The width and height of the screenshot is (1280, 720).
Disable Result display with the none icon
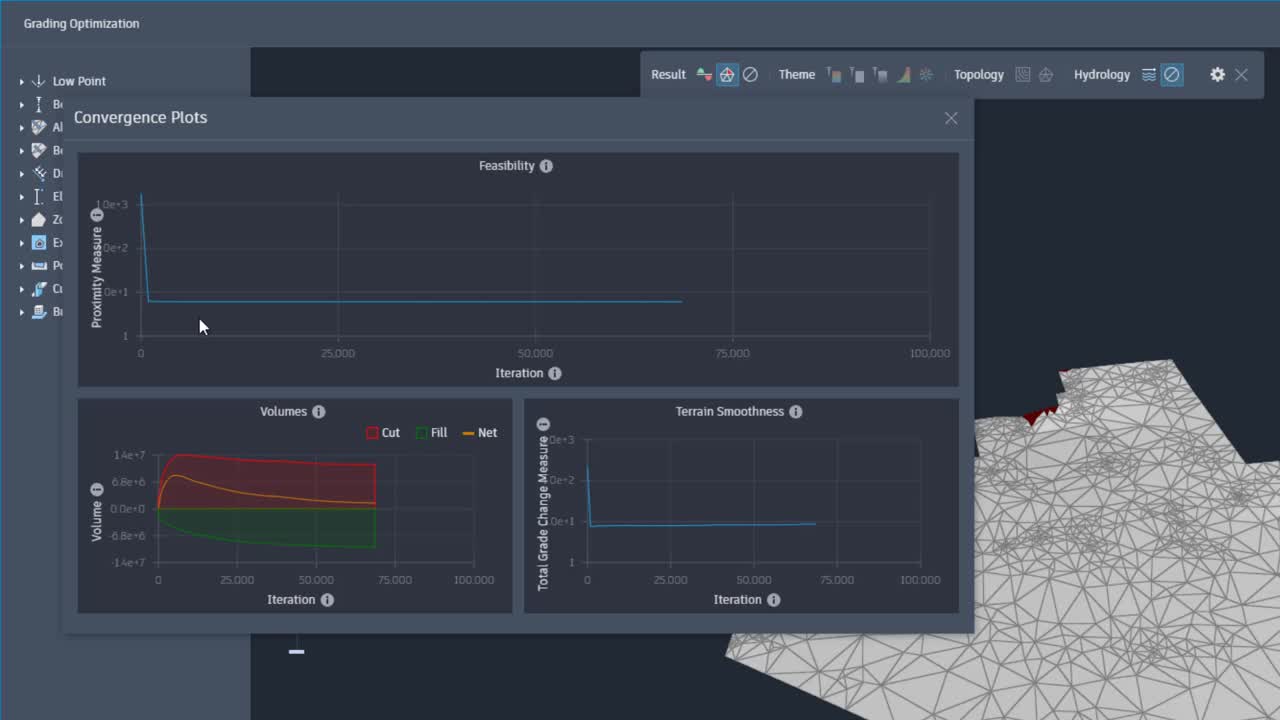750,75
